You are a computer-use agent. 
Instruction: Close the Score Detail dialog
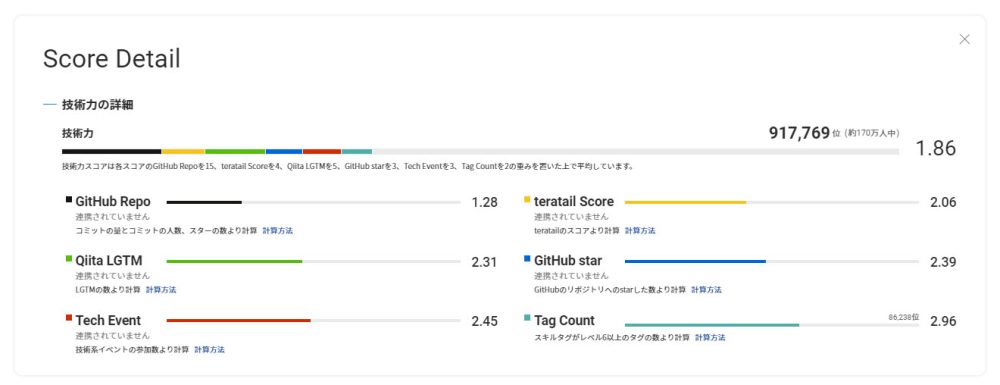pos(964,40)
